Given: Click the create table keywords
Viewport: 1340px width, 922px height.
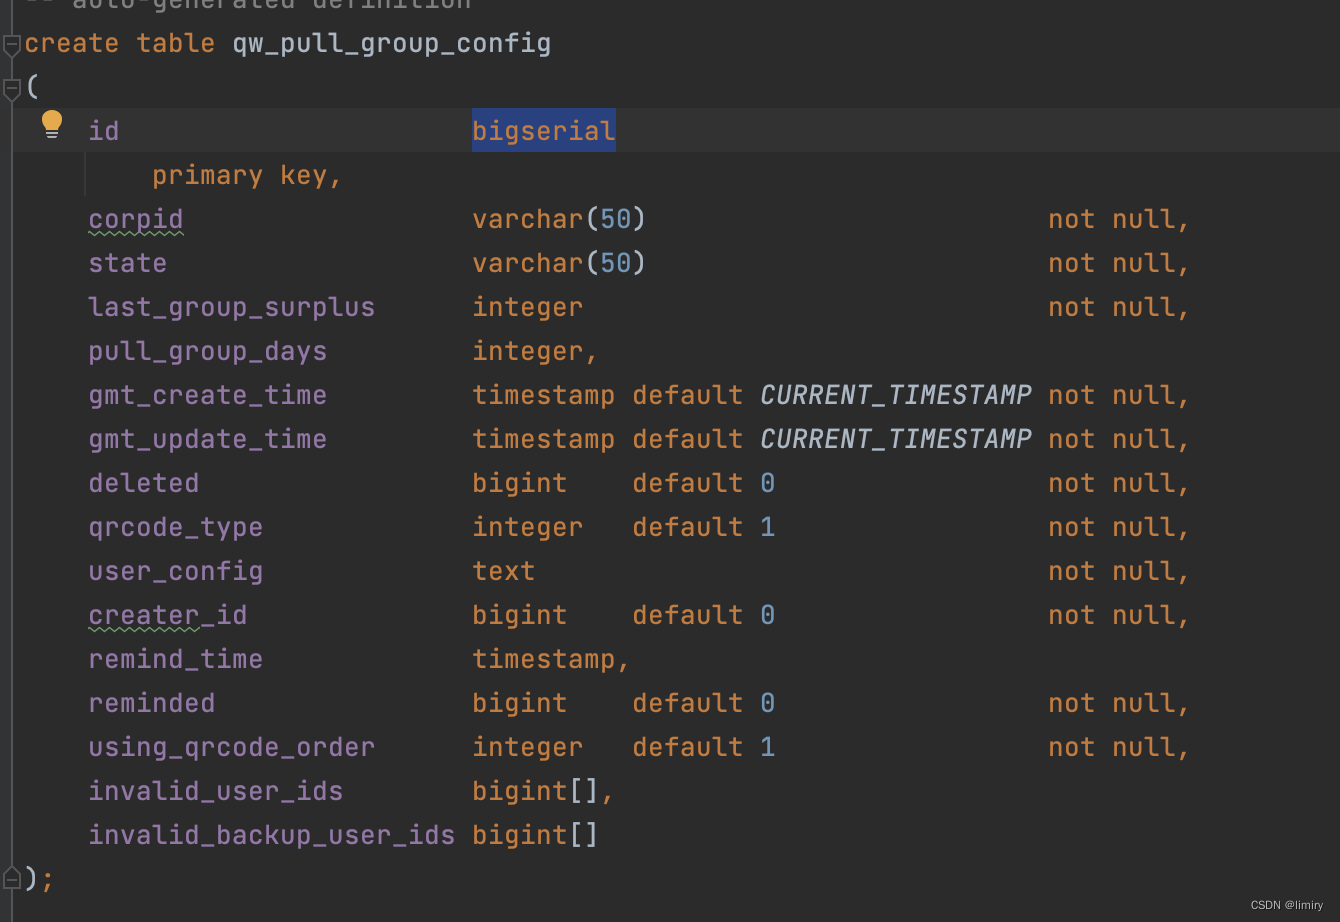Looking at the screenshot, I should [x=120, y=44].
